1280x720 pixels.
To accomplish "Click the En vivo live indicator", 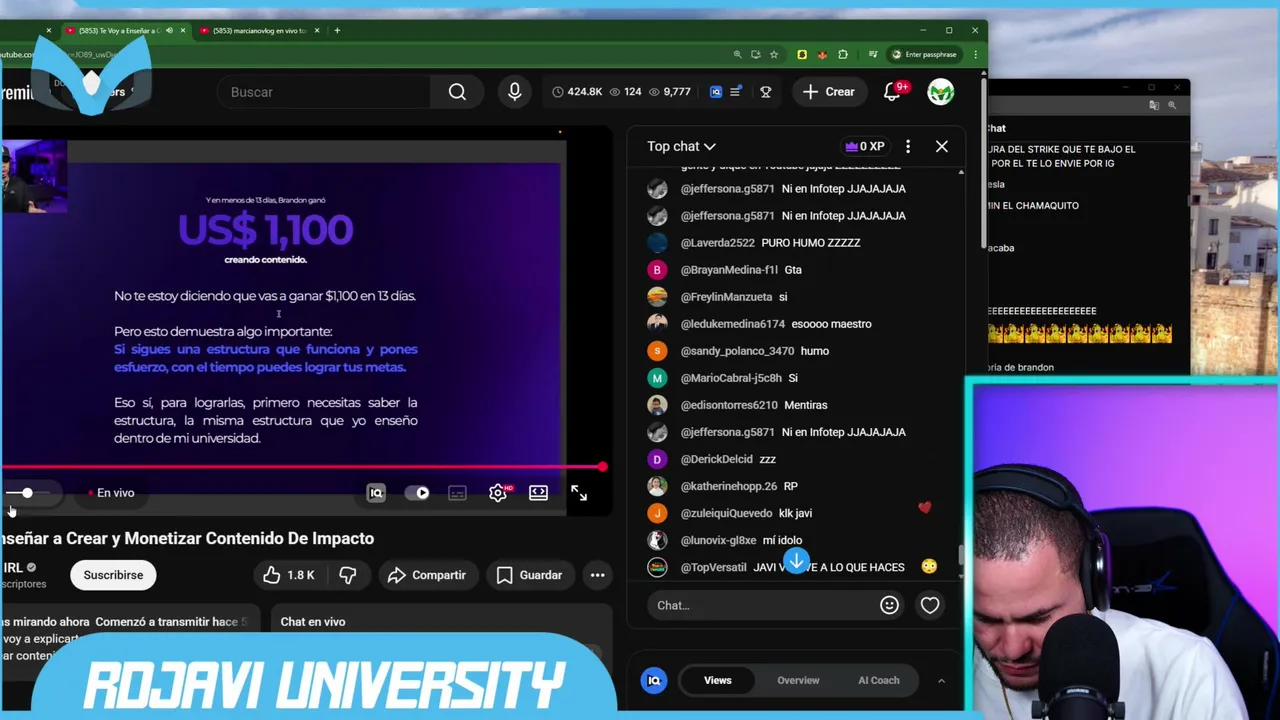I will [x=111, y=493].
